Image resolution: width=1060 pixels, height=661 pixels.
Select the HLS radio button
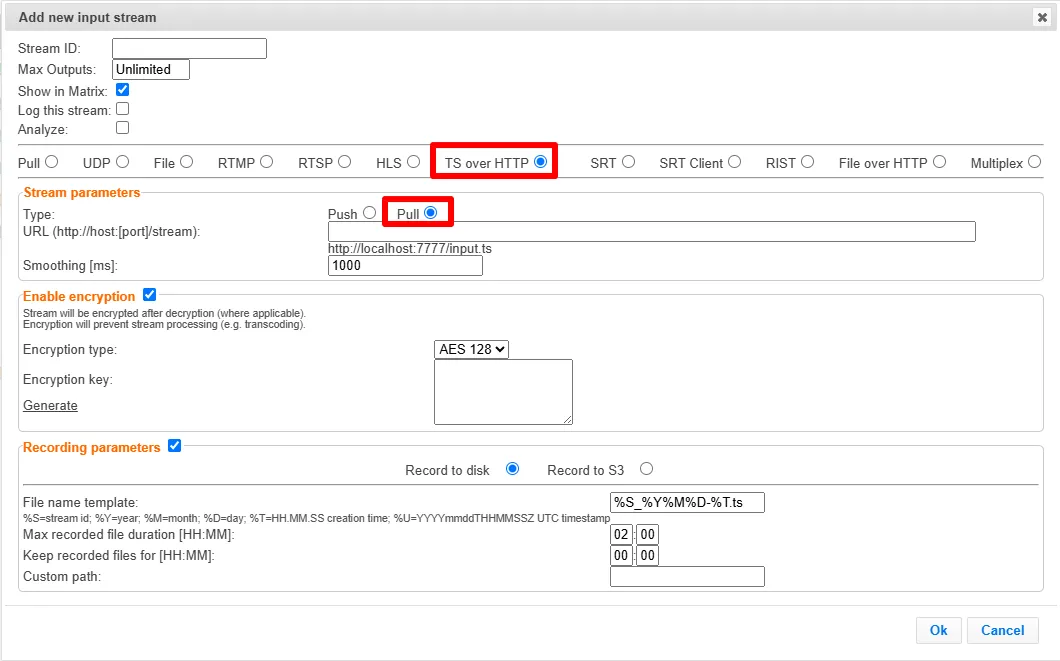(x=414, y=162)
